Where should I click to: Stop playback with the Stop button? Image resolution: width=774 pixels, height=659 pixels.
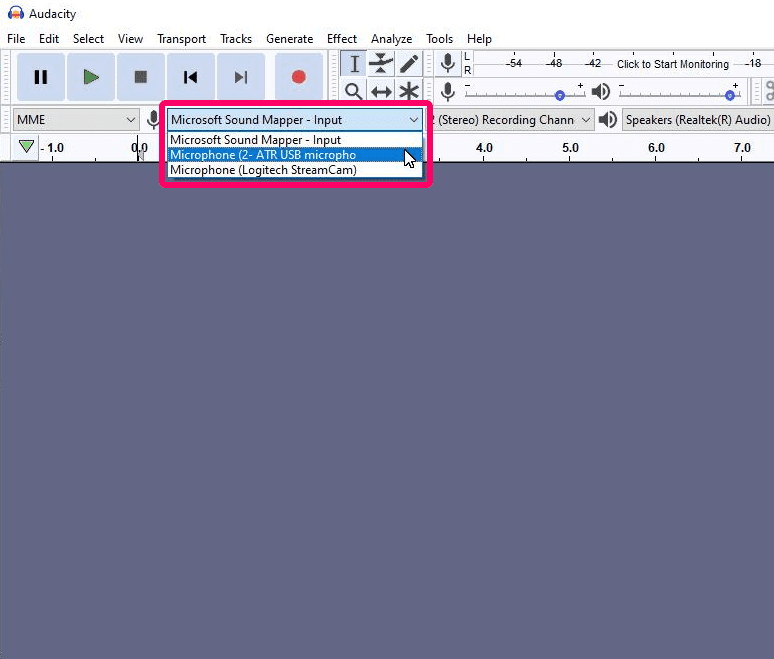click(141, 77)
